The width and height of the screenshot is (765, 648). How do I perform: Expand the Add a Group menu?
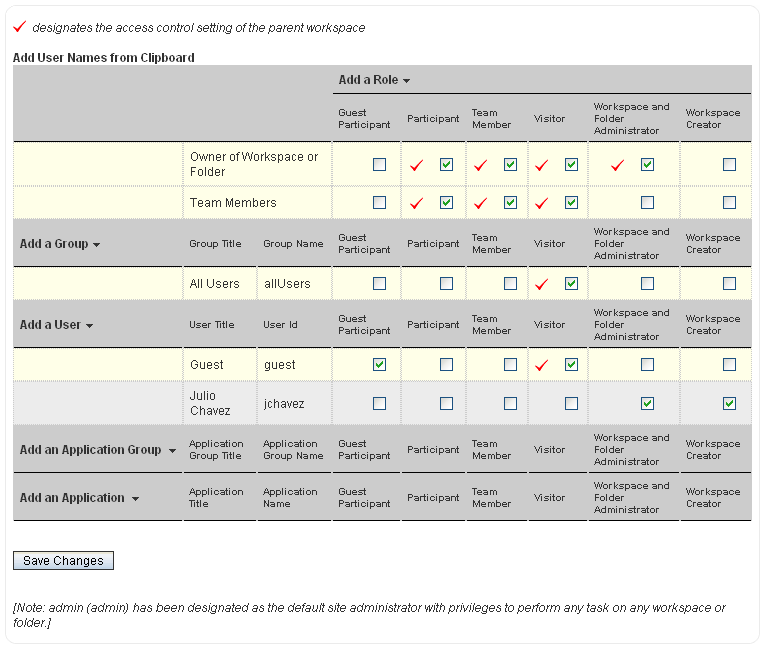pyautogui.click(x=59, y=244)
